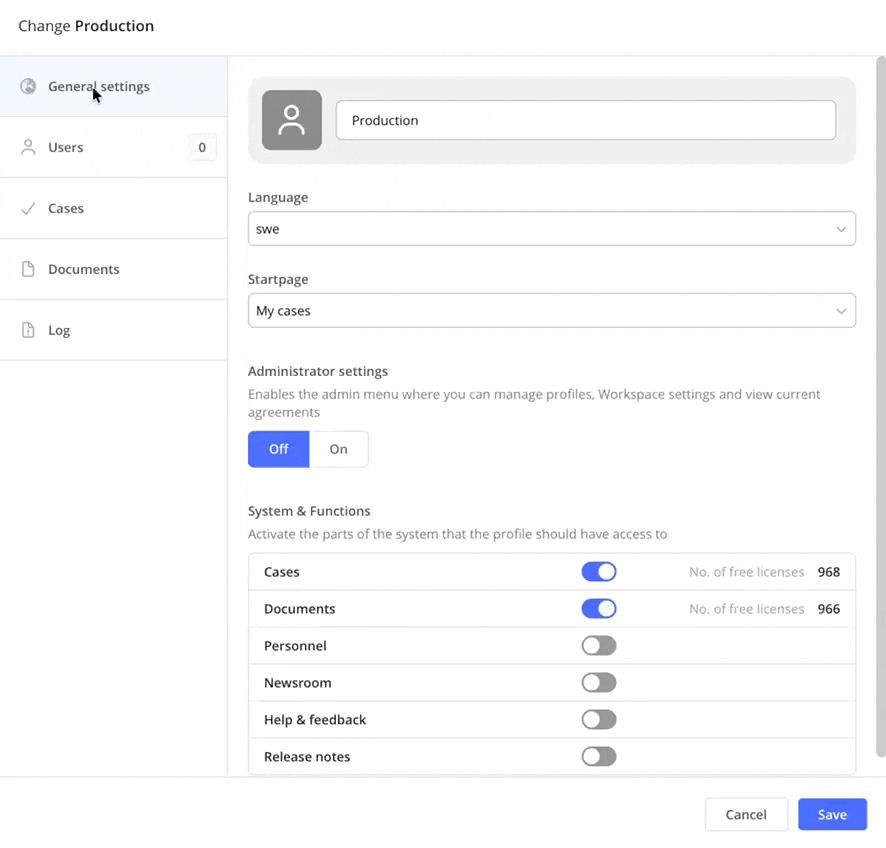Click the globe icon beside General settings

[x=28, y=87]
